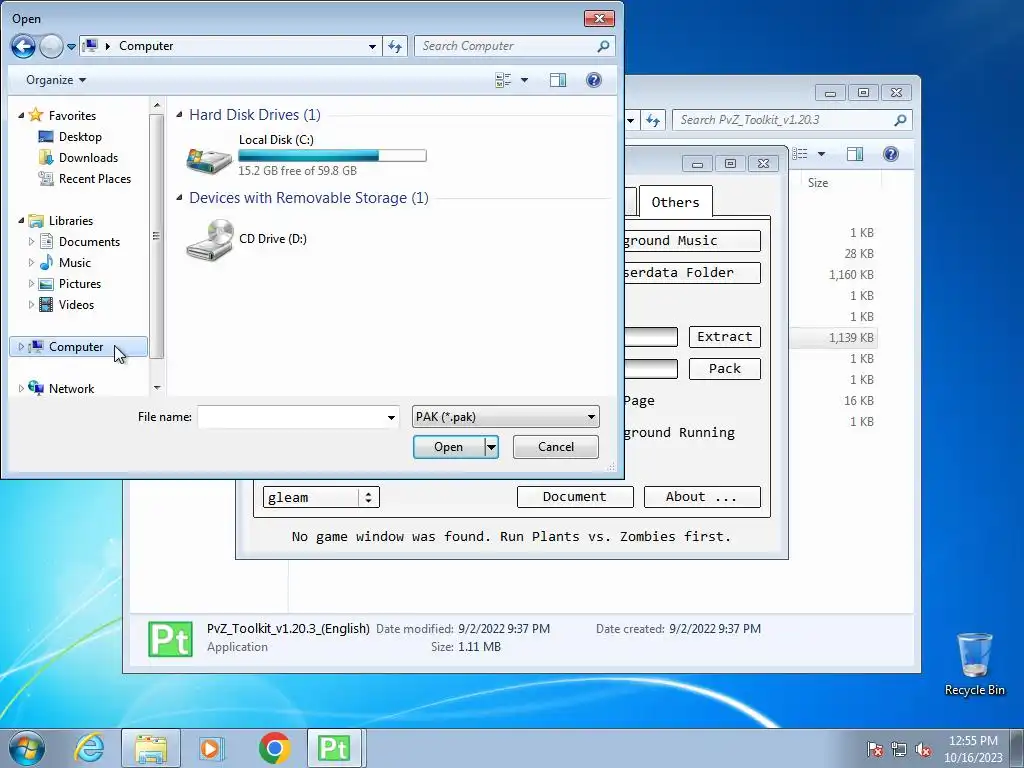Screen dimensions: 1024x768
Task: Open Document in PvZ Toolkit
Action: (x=575, y=497)
